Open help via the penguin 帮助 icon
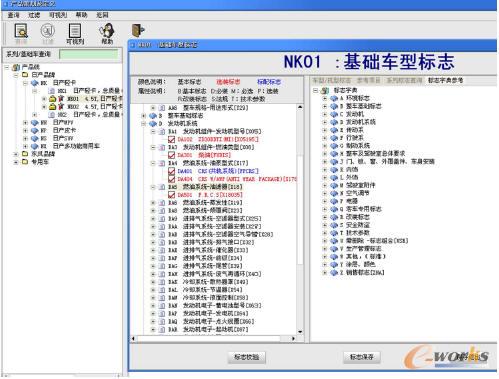Image resolution: width=499 pixels, height=379 pixels. 107,31
